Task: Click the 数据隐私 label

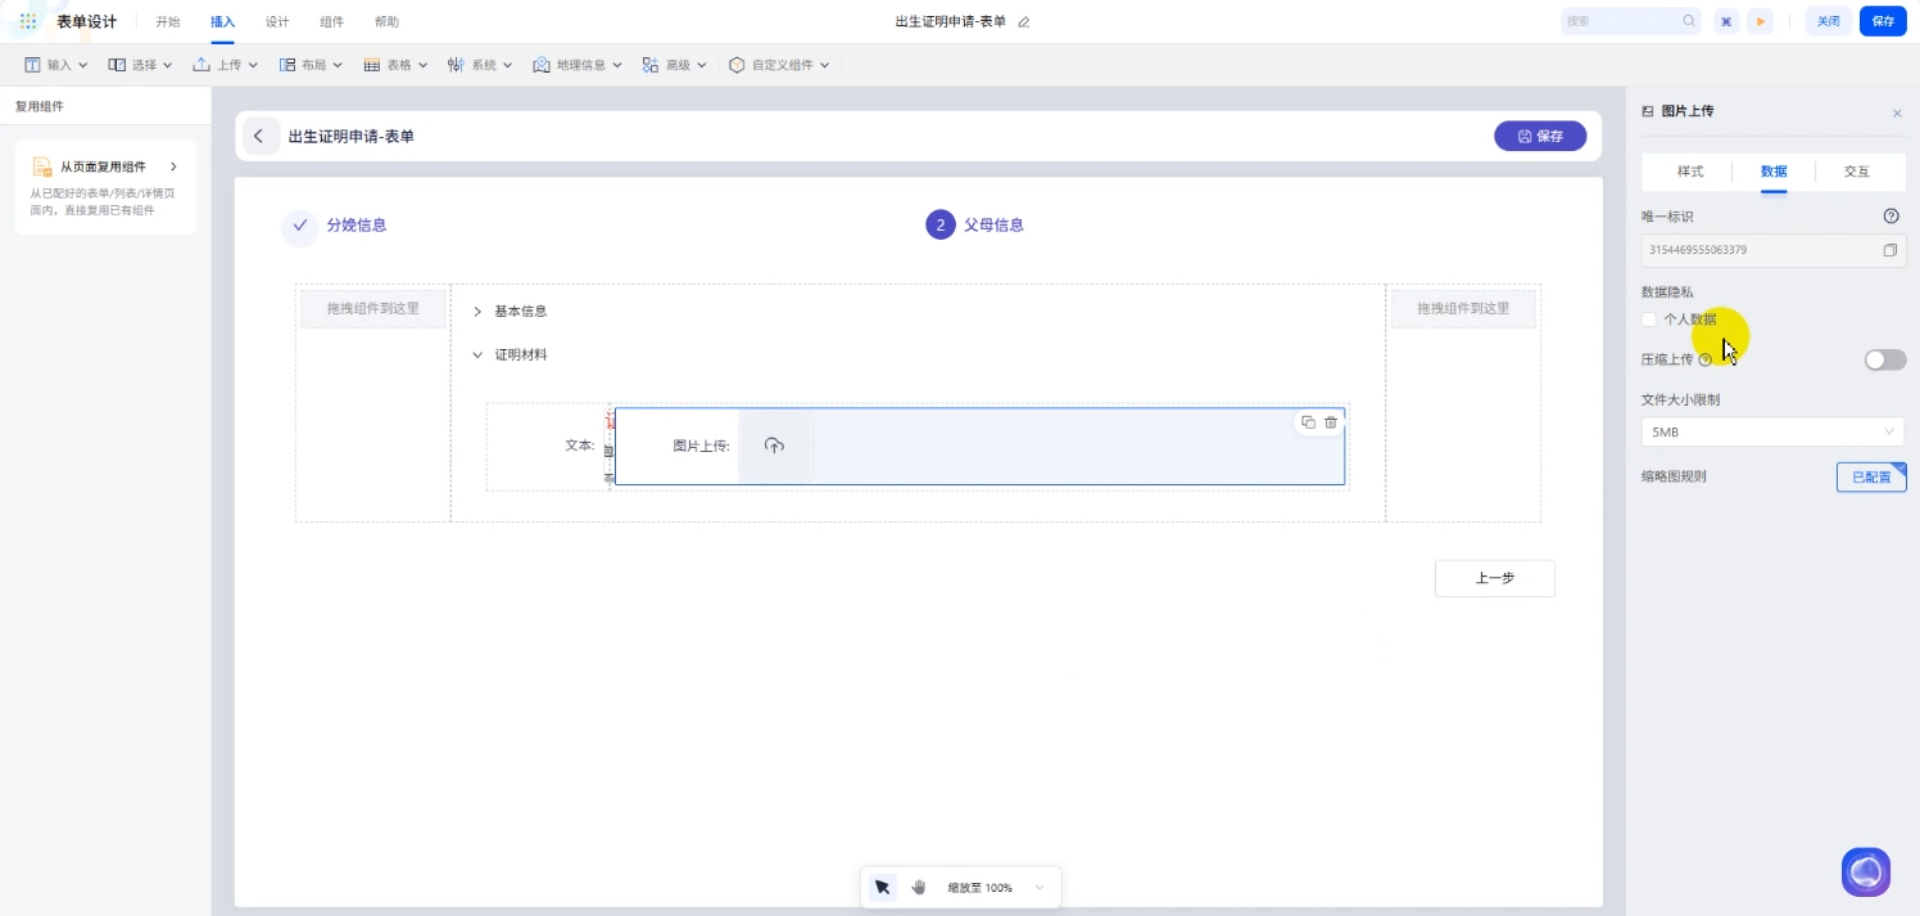Action: pos(1667,292)
